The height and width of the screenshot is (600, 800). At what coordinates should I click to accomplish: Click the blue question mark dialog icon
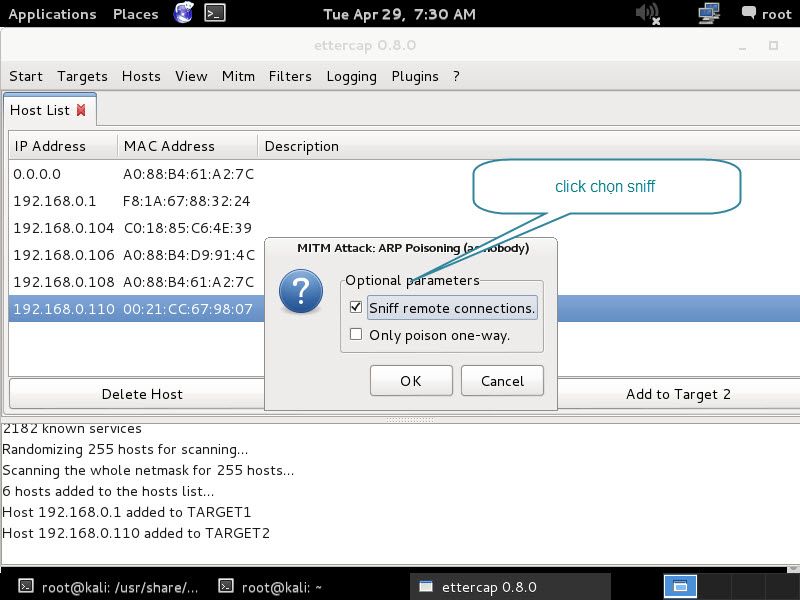301,291
